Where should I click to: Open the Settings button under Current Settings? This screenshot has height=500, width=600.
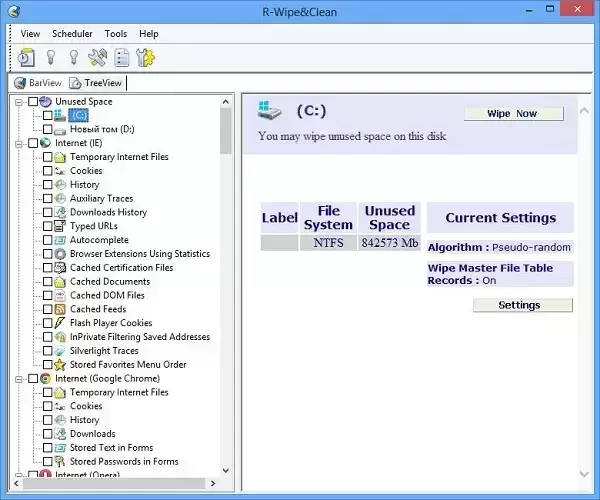pyautogui.click(x=522, y=305)
